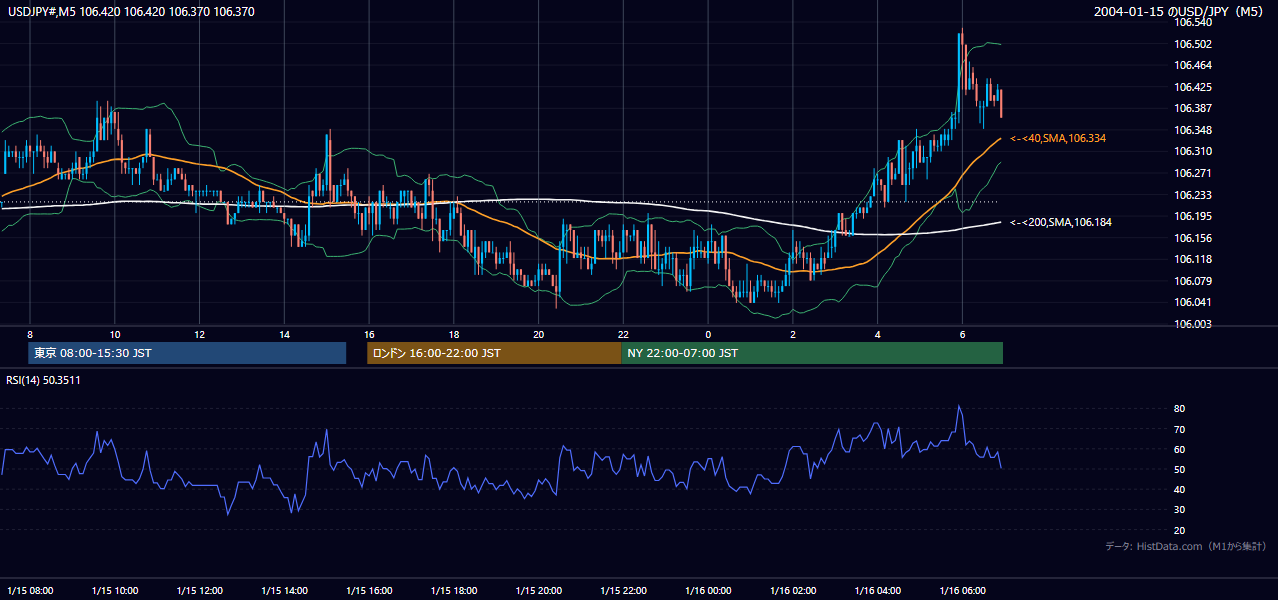Click price axis value 106.540
The width and height of the screenshot is (1278, 600).
[1193, 22]
